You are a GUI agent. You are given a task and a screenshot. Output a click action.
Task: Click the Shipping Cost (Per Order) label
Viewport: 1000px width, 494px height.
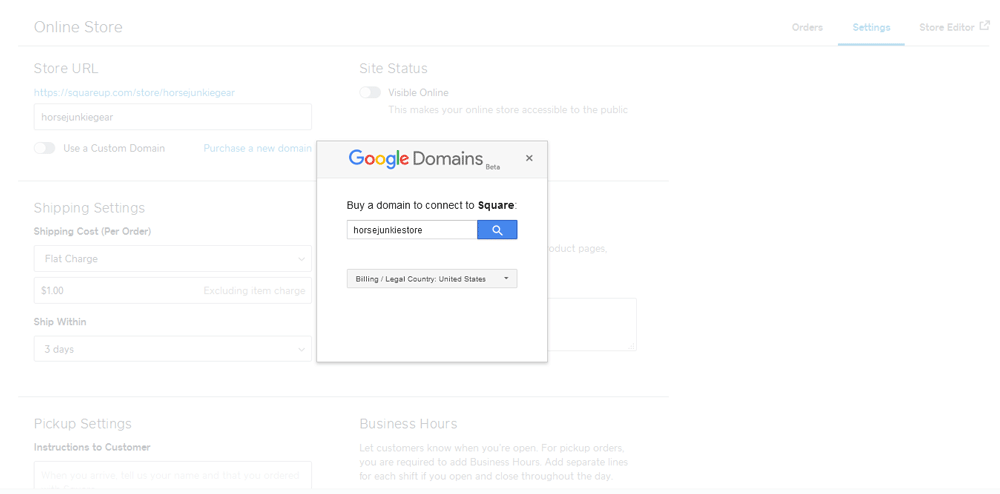(x=92, y=231)
